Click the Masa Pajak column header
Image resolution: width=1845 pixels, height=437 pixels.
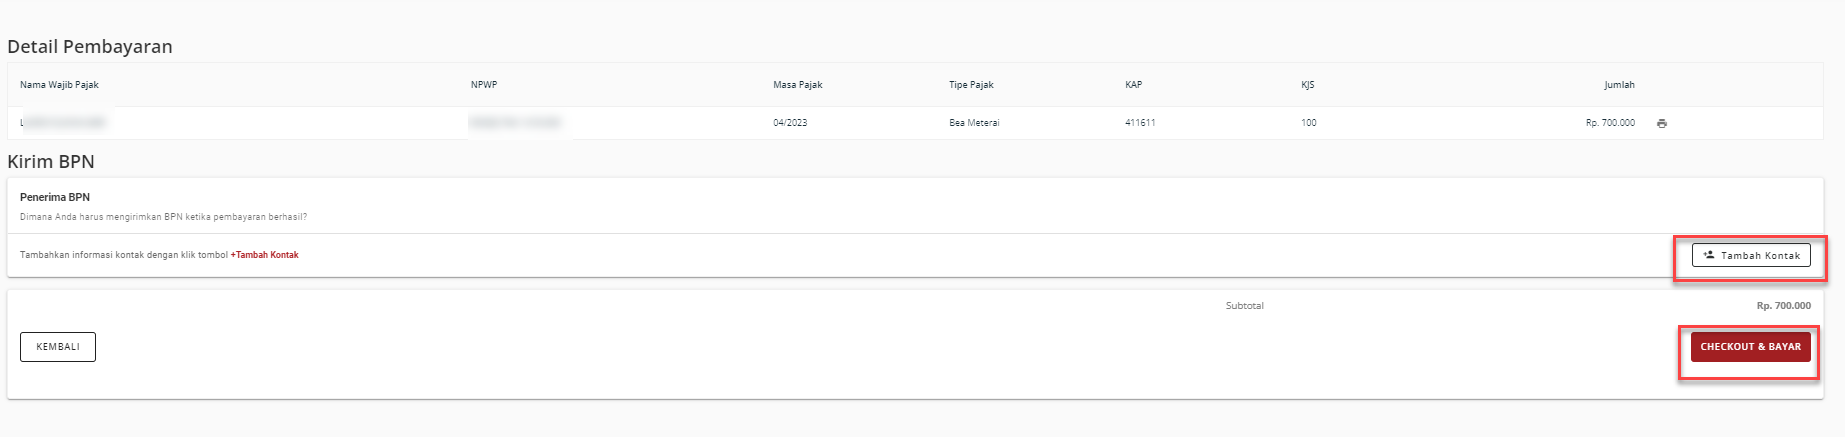coord(798,85)
